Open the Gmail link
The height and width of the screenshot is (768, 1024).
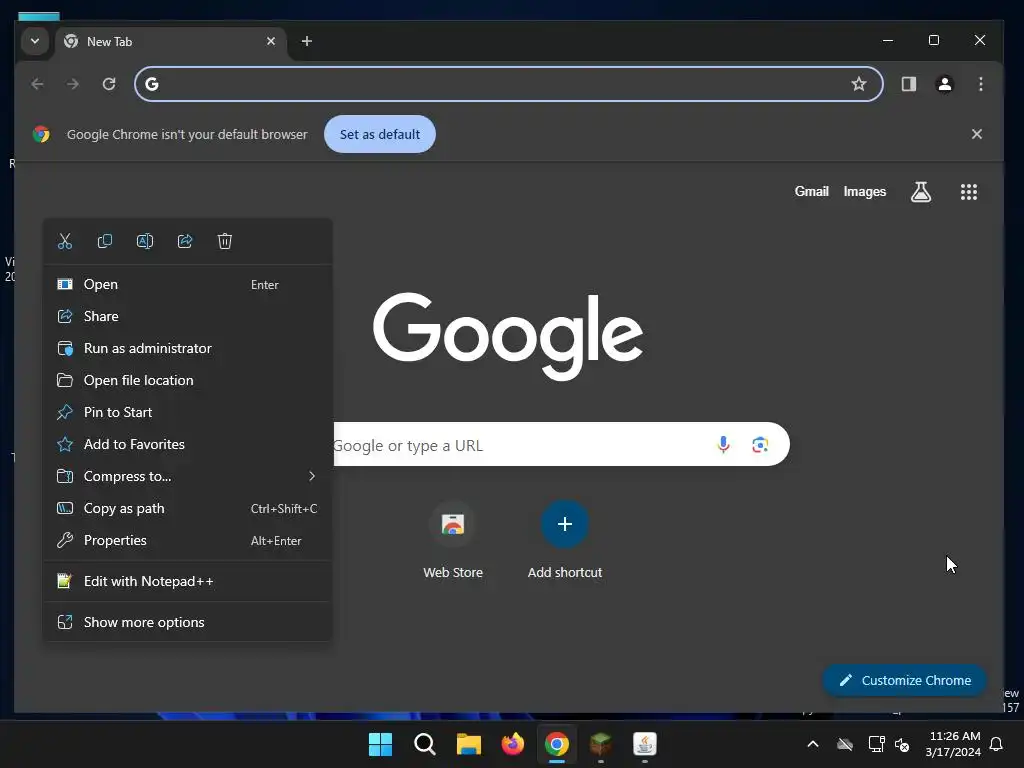(x=812, y=191)
